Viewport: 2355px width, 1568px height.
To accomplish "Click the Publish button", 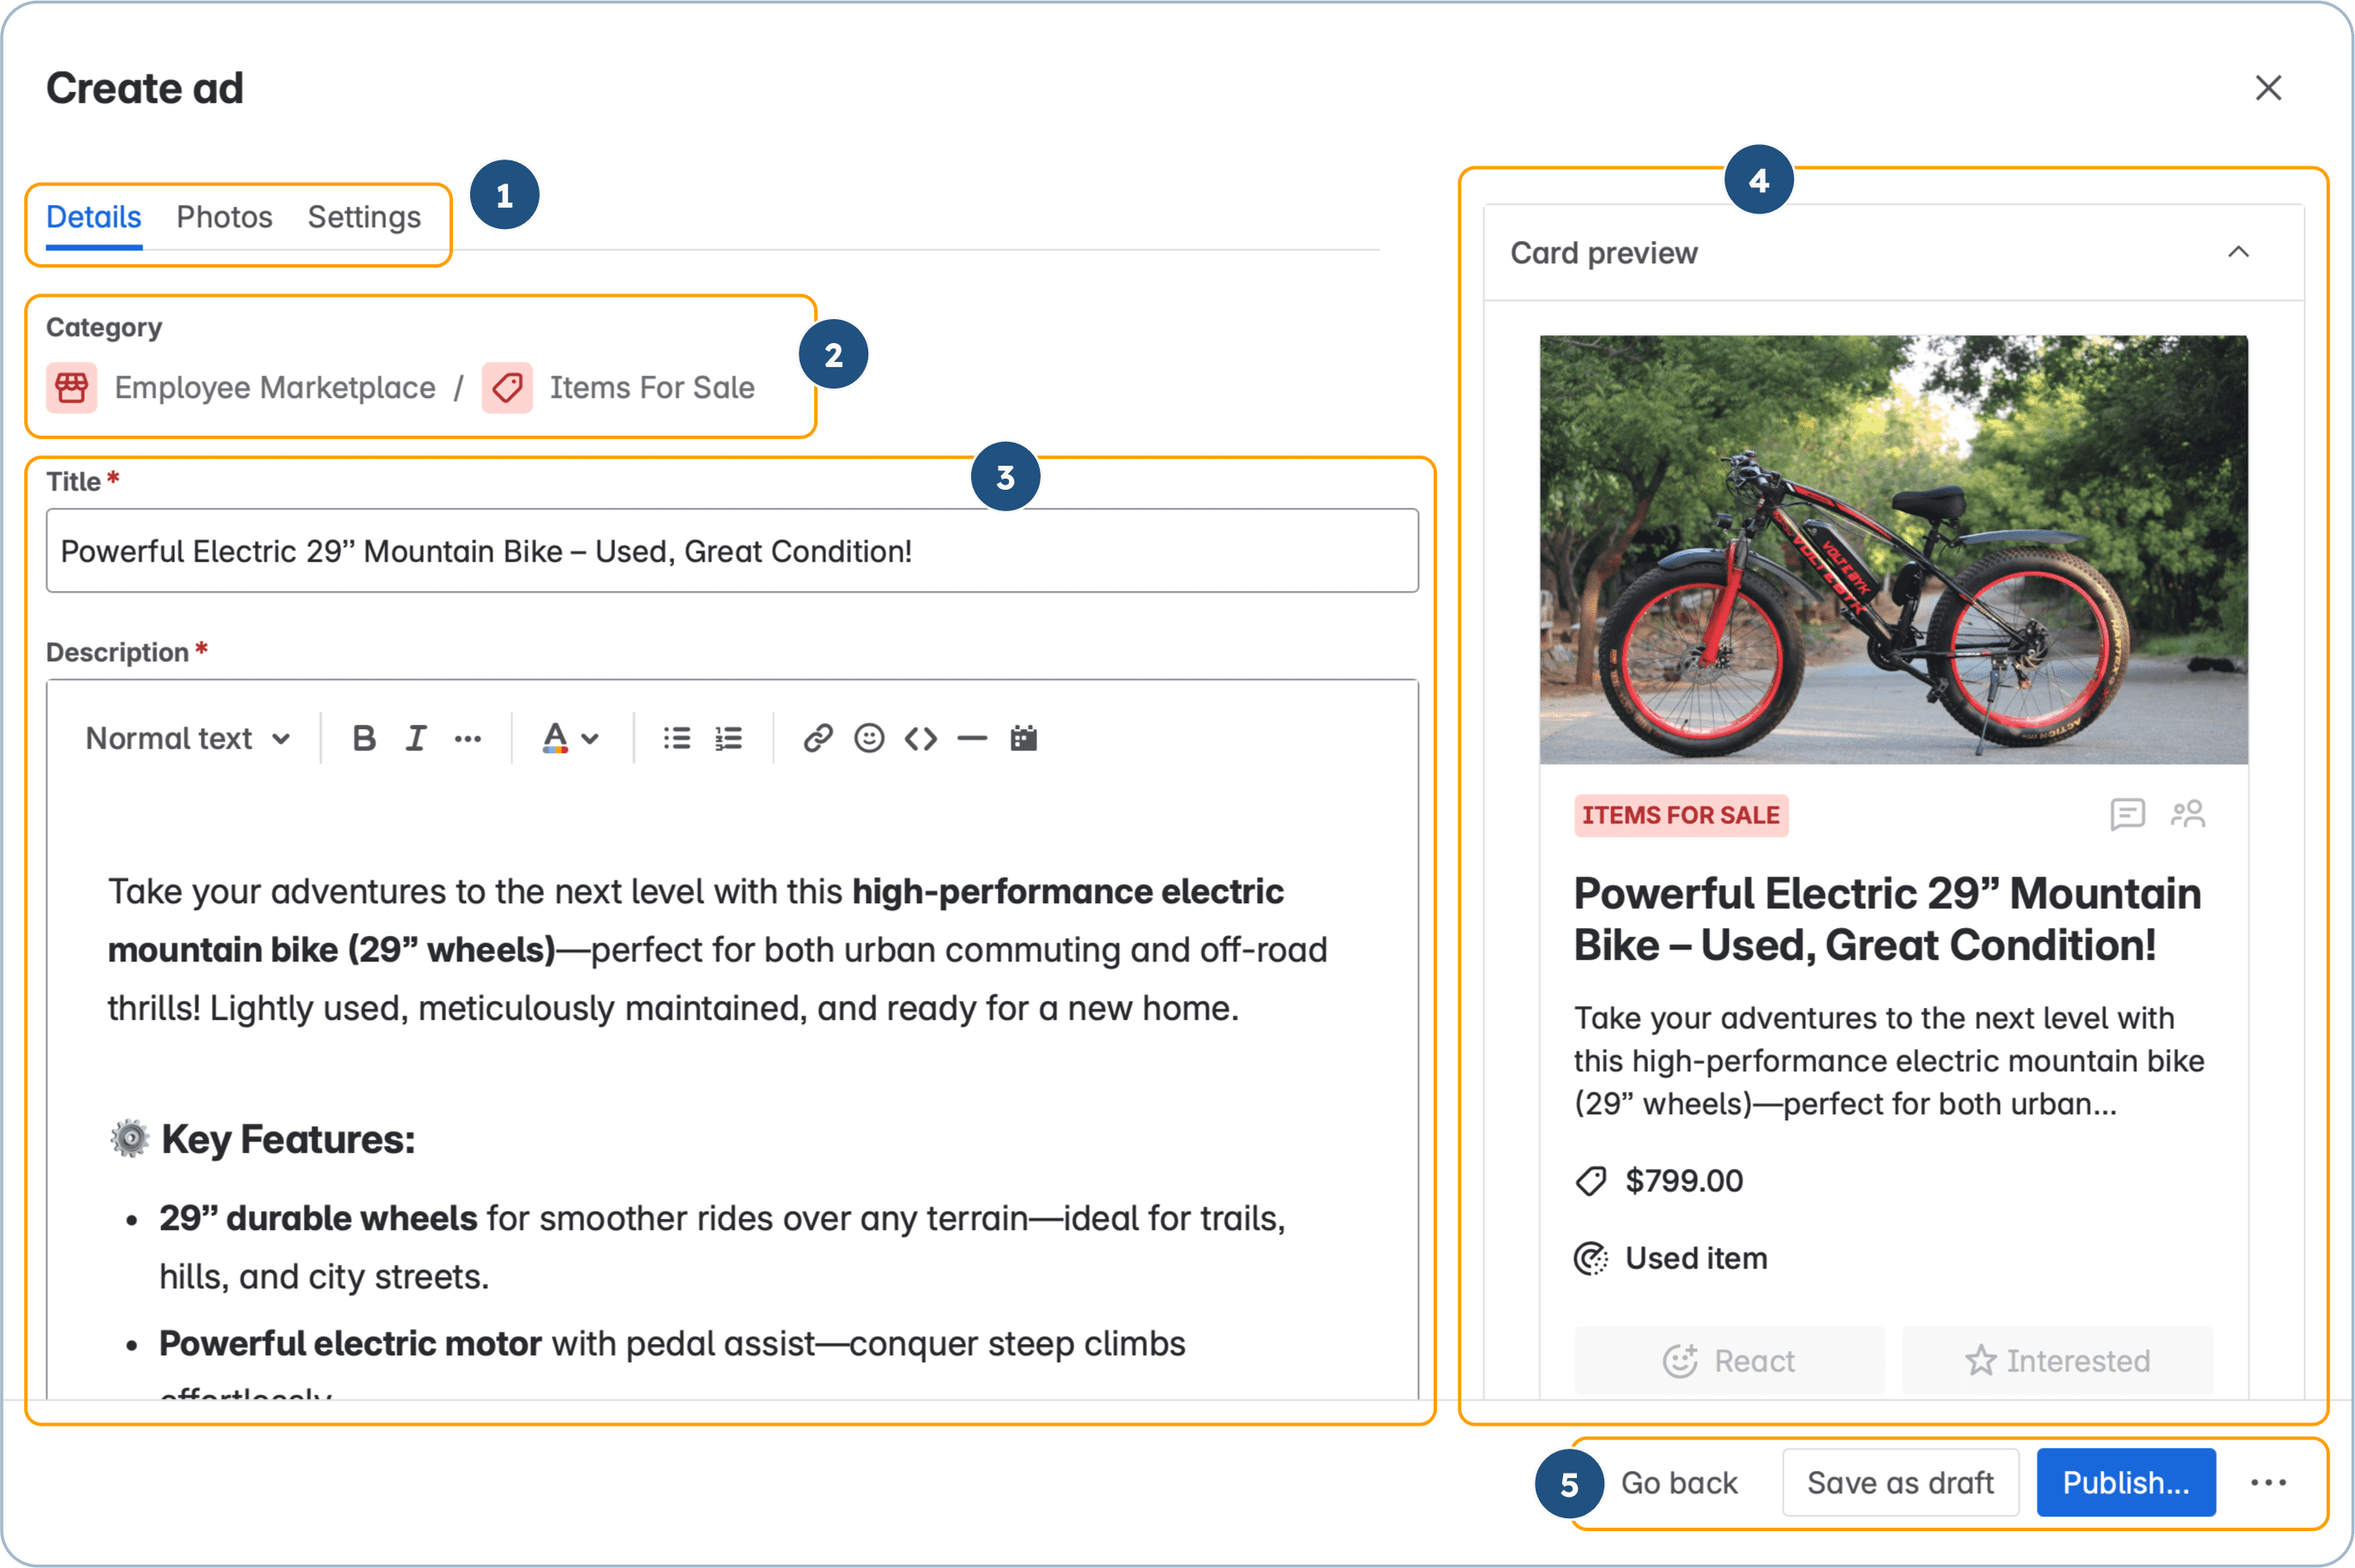I will [2126, 1482].
